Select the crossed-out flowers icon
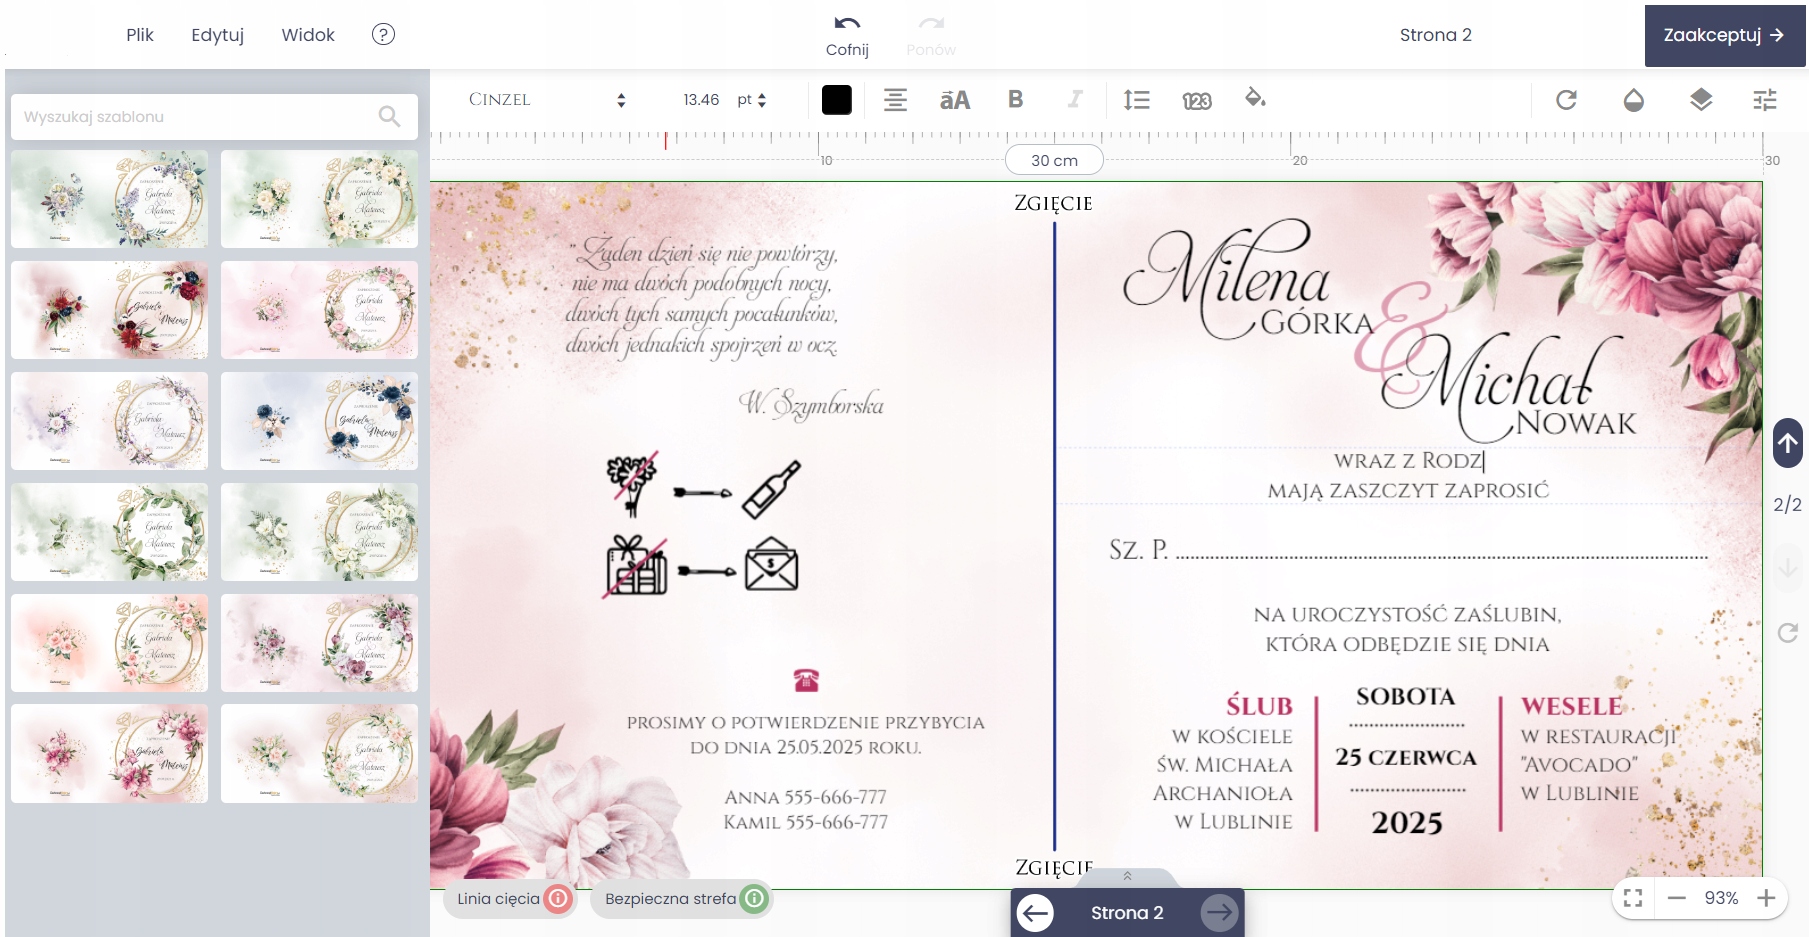 click(633, 483)
